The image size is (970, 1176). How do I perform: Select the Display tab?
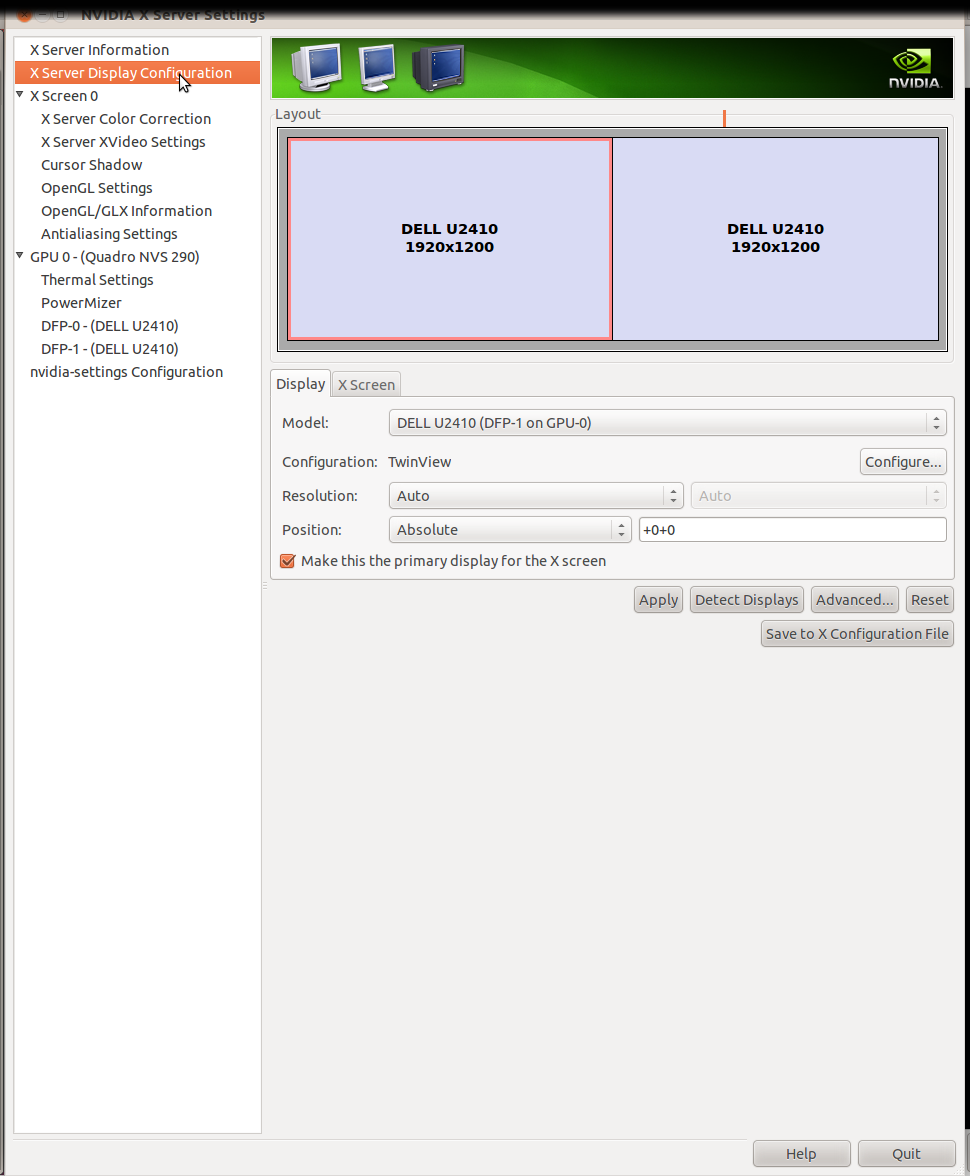(x=300, y=384)
